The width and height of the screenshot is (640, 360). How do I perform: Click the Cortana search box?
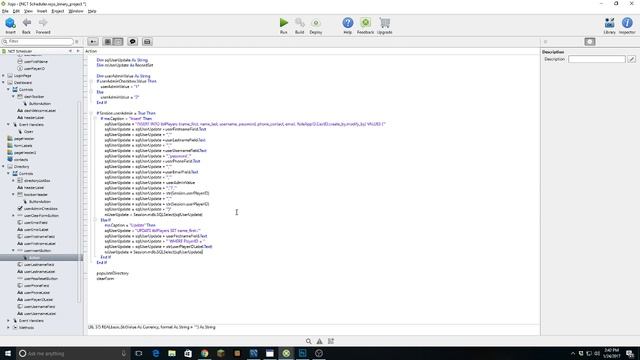pyautogui.click(x=73, y=353)
